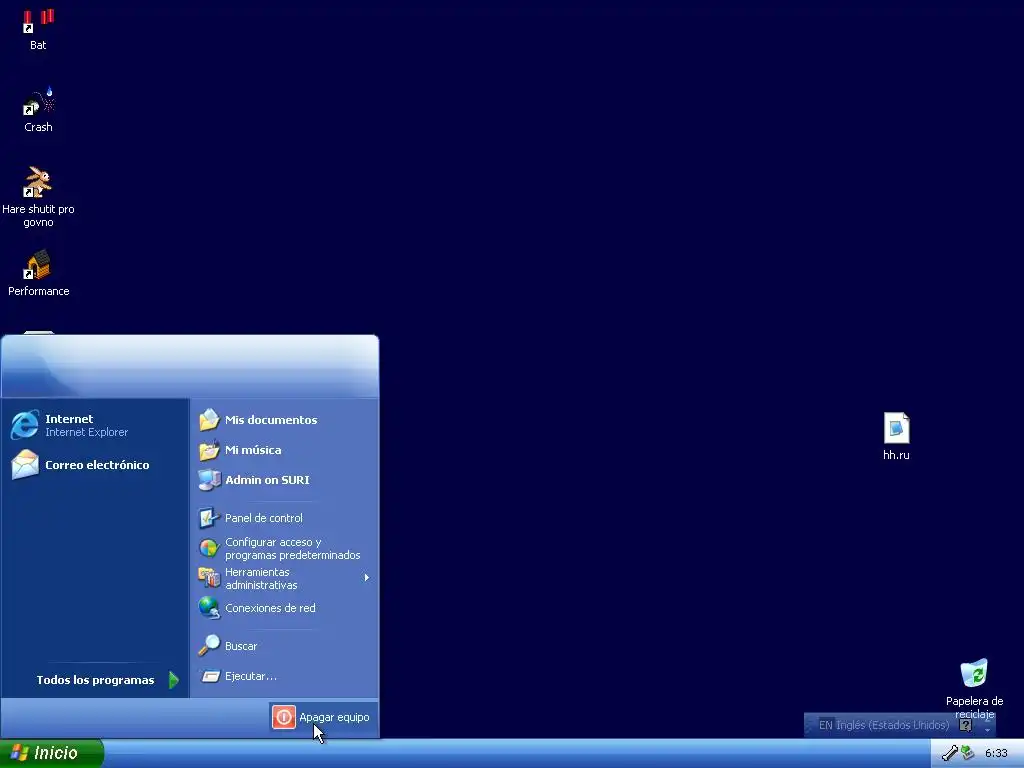The width and height of the screenshot is (1024, 768).
Task: Open Correo electrónico in the Start menu
Action: coord(95,465)
